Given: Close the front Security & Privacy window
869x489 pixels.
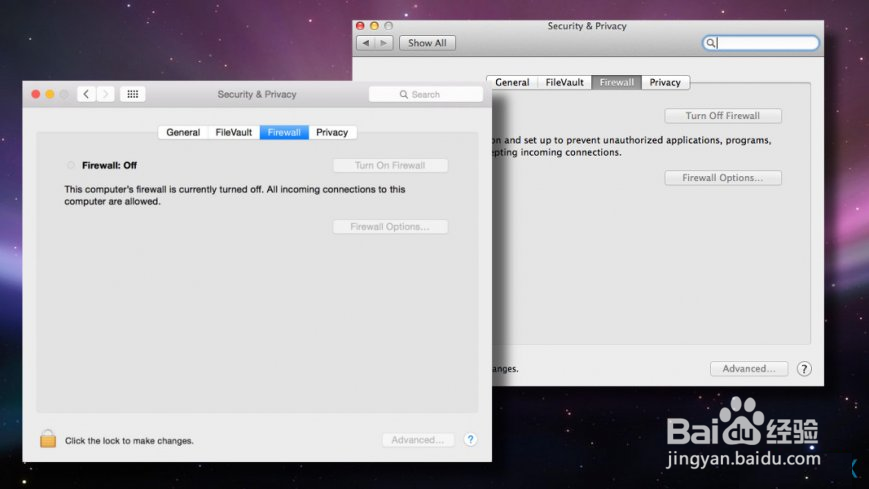Looking at the screenshot, I should [x=35, y=94].
